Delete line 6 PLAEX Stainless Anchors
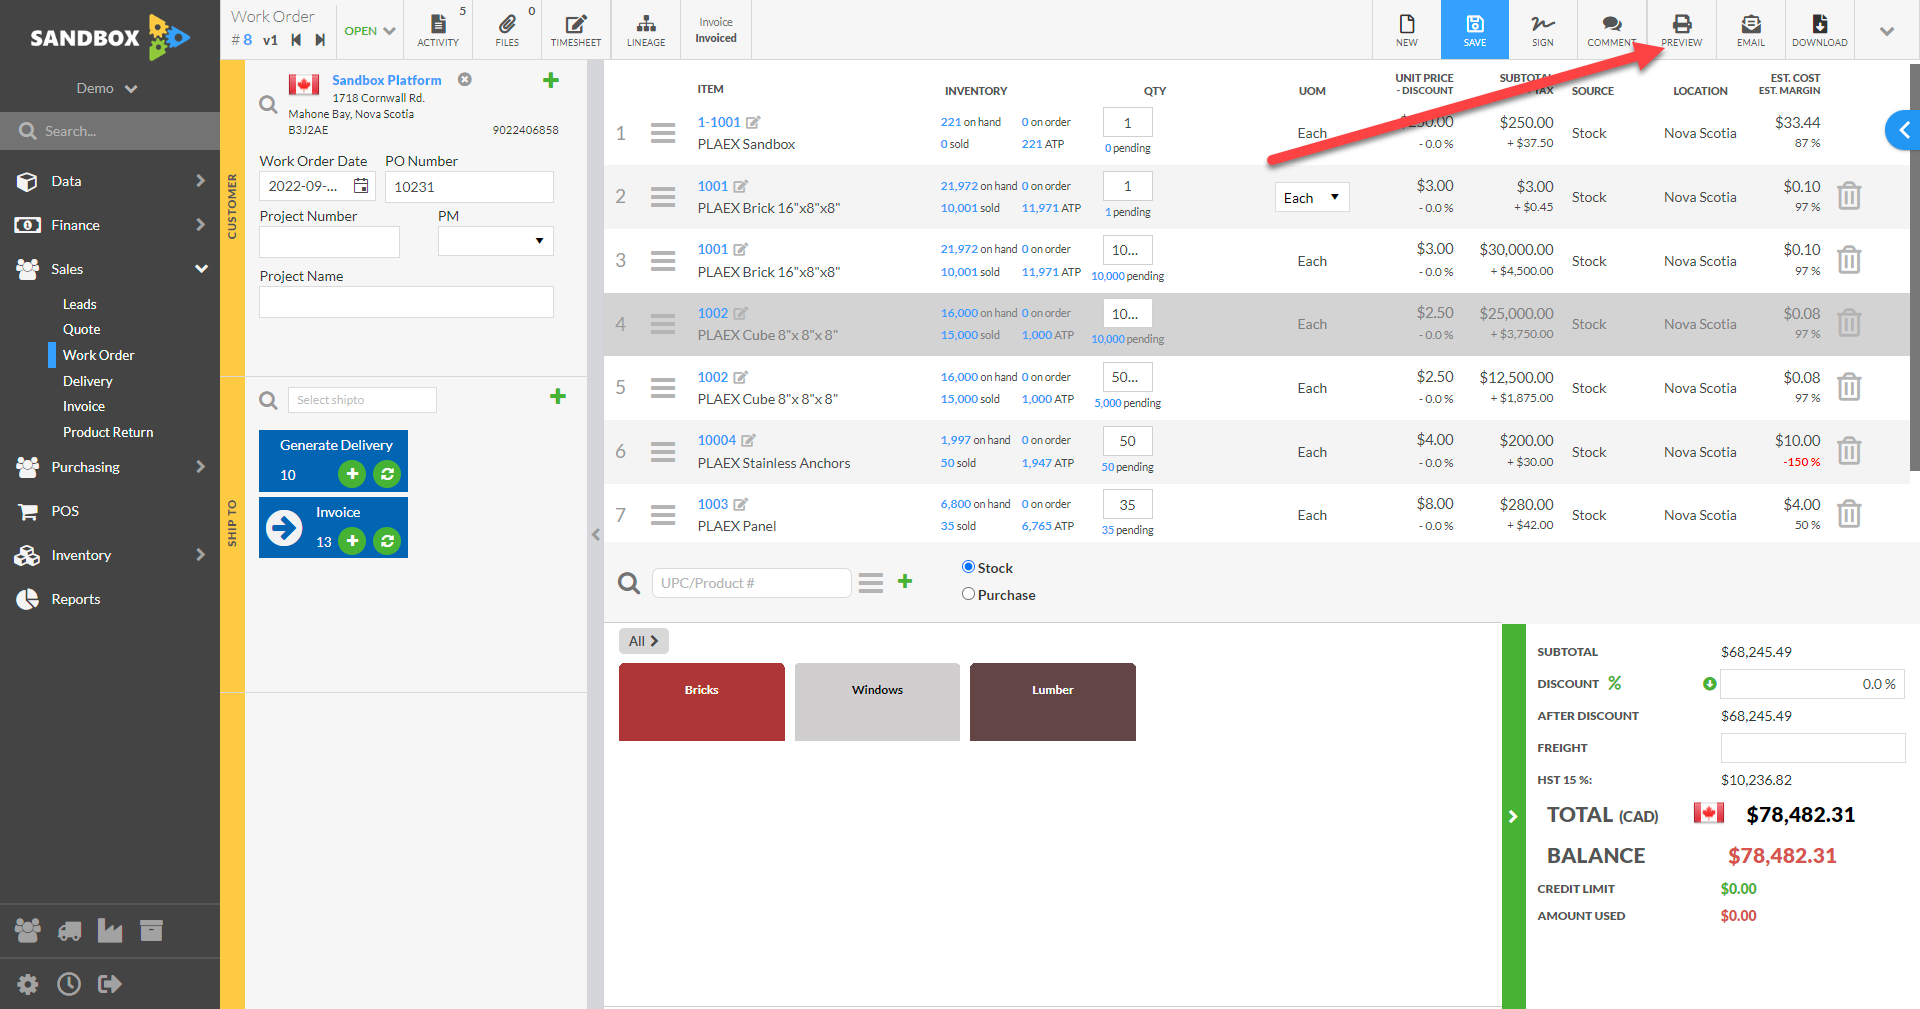This screenshot has height=1009, width=1920. 1849,451
